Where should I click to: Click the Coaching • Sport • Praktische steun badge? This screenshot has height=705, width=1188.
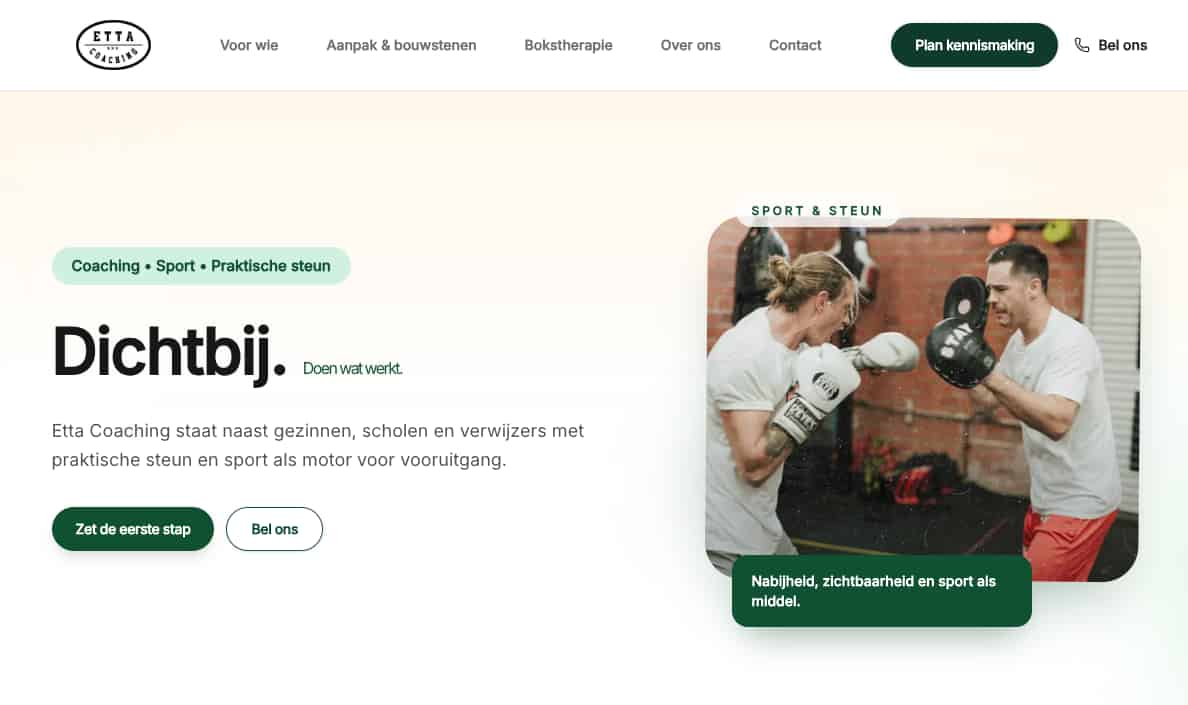[x=201, y=266]
